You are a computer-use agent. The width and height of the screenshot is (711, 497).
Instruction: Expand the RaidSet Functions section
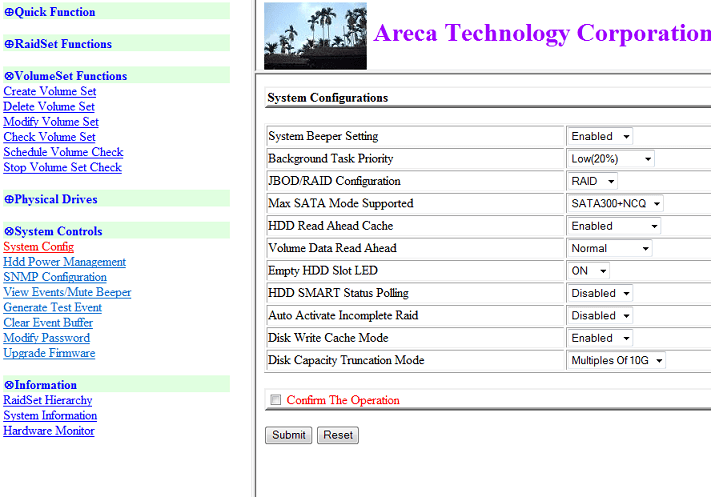pyautogui.click(x=58, y=44)
